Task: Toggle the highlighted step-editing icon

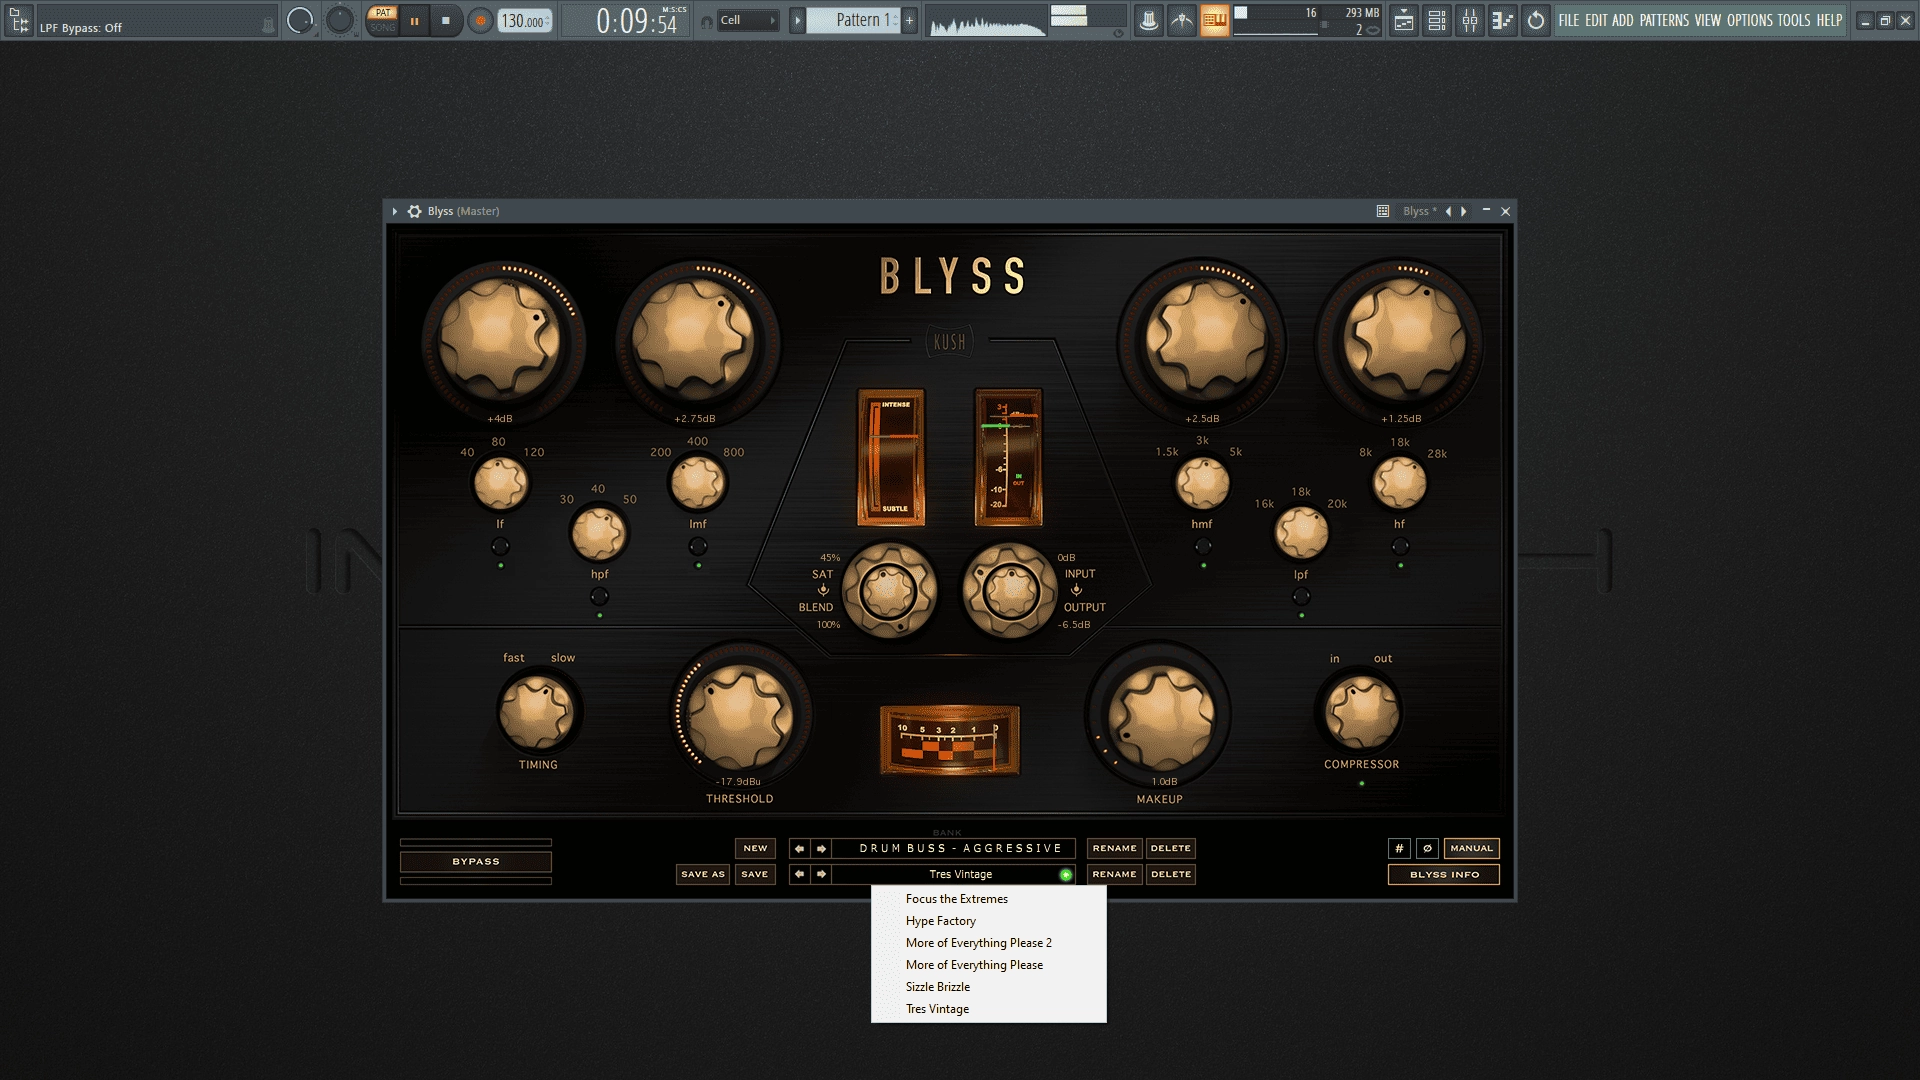Action: [x=1214, y=20]
